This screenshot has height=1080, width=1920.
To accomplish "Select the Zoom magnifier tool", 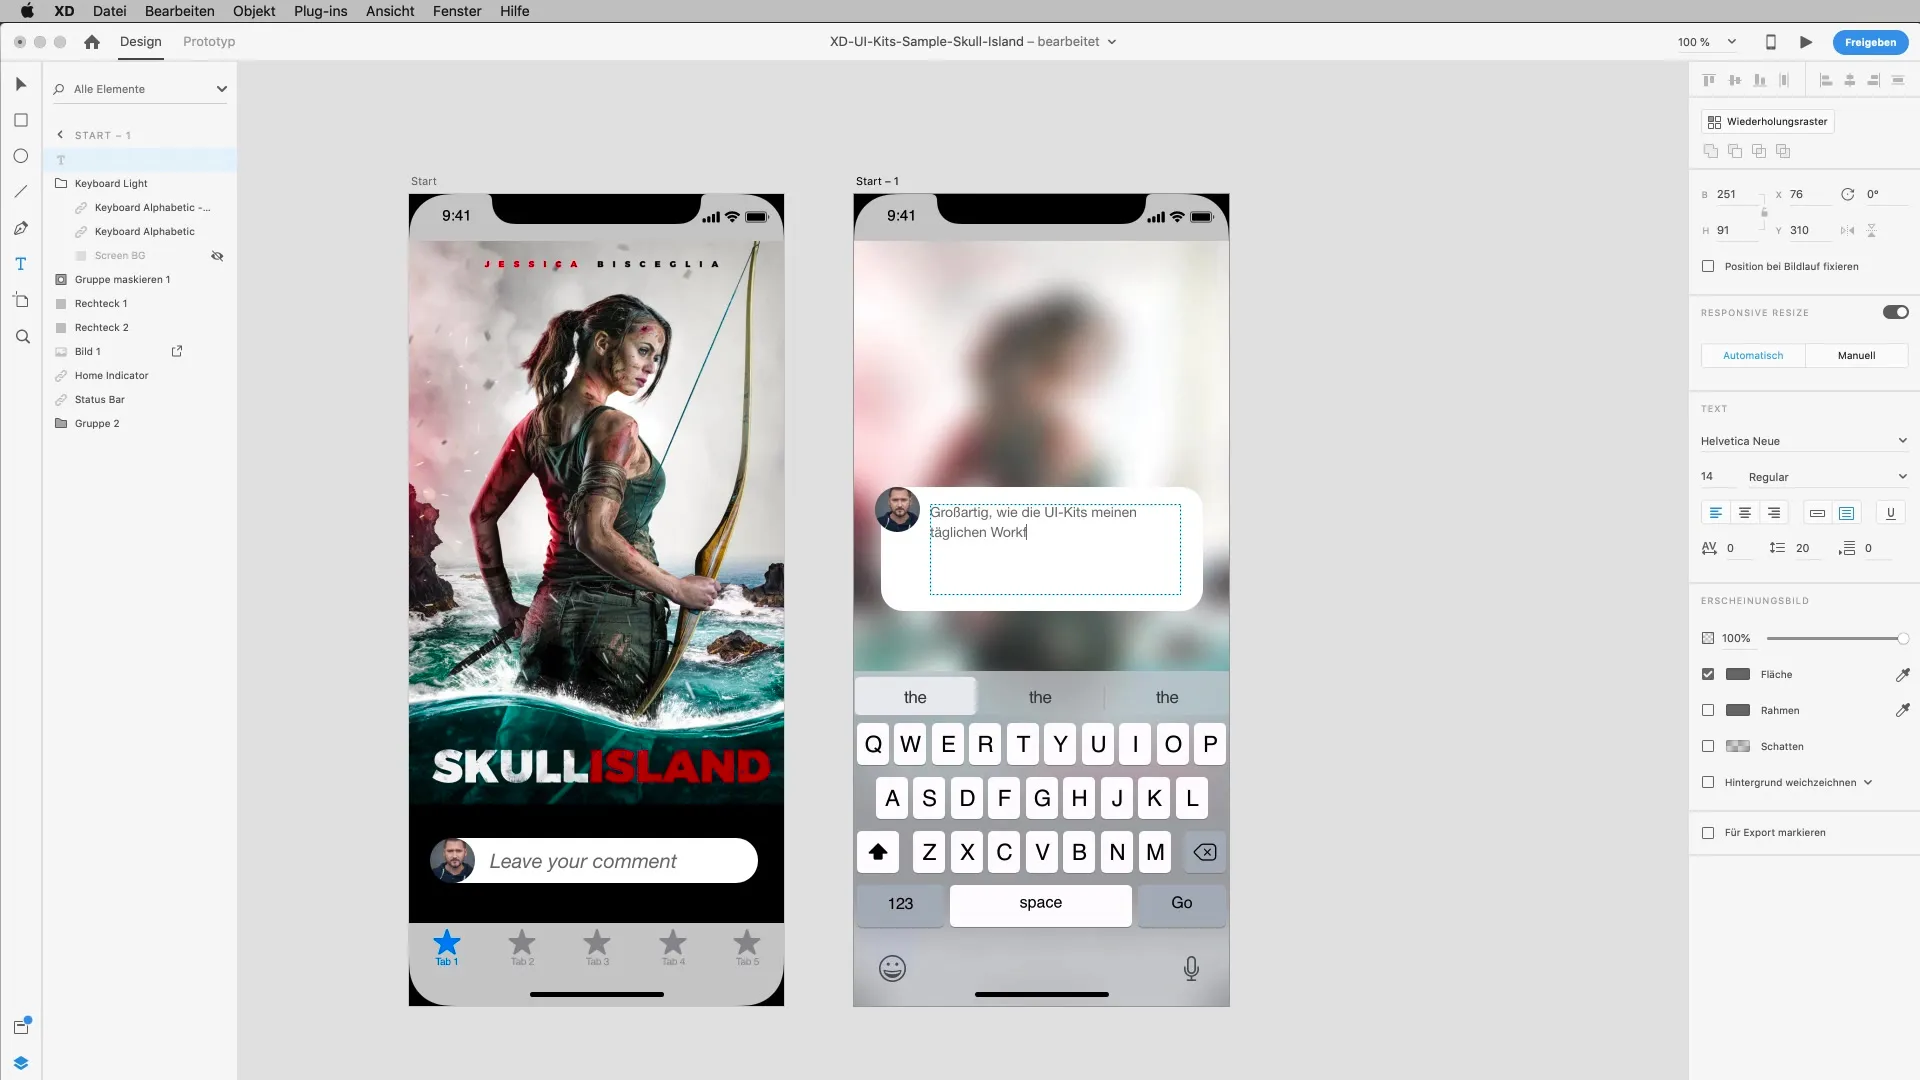I will (22, 337).
